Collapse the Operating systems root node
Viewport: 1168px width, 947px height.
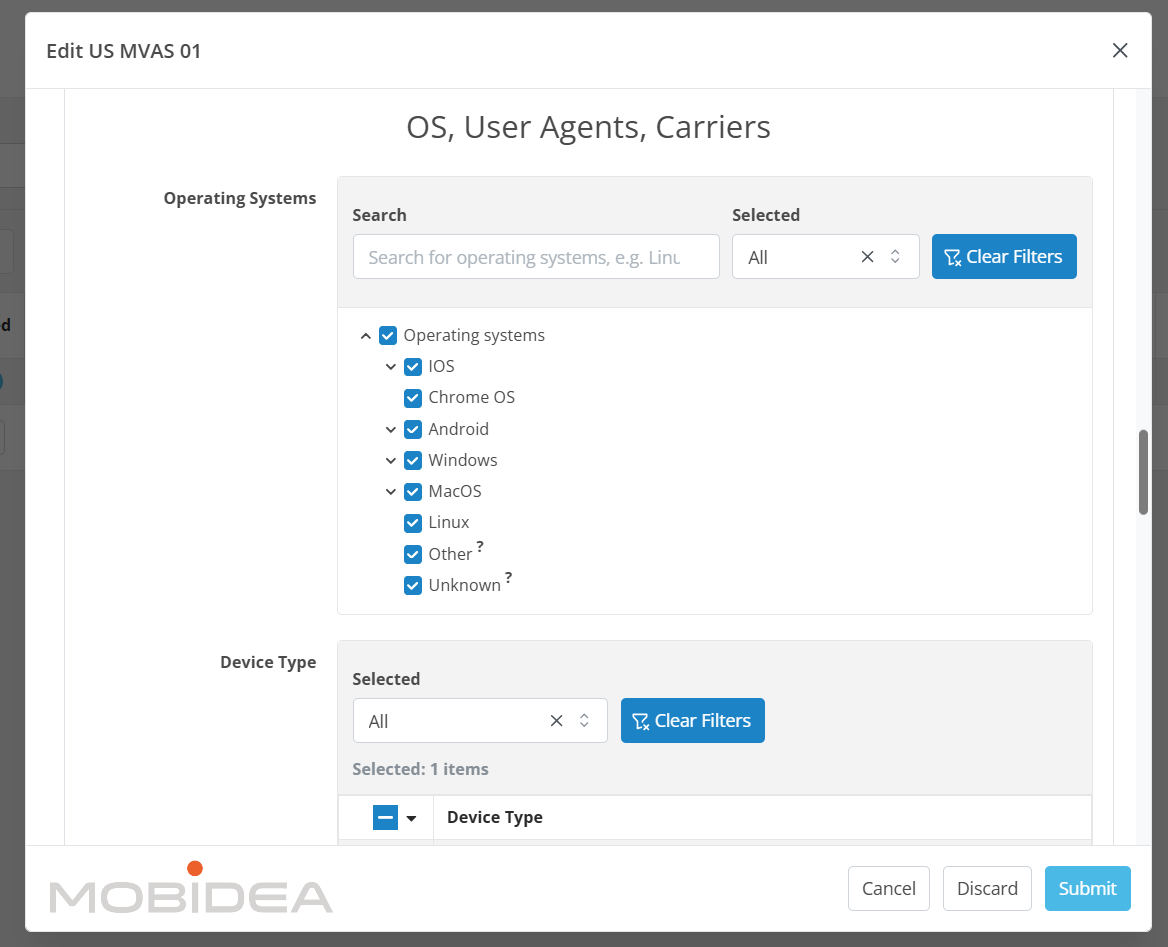(x=366, y=336)
